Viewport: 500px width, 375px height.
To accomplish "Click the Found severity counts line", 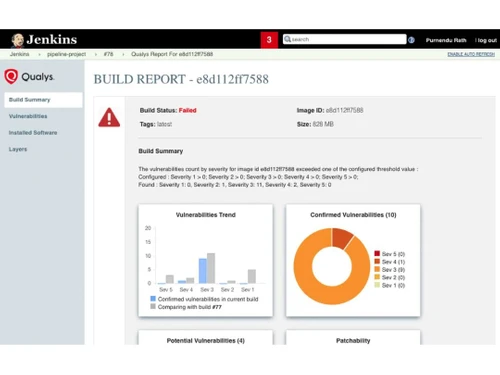I will [x=235, y=185].
